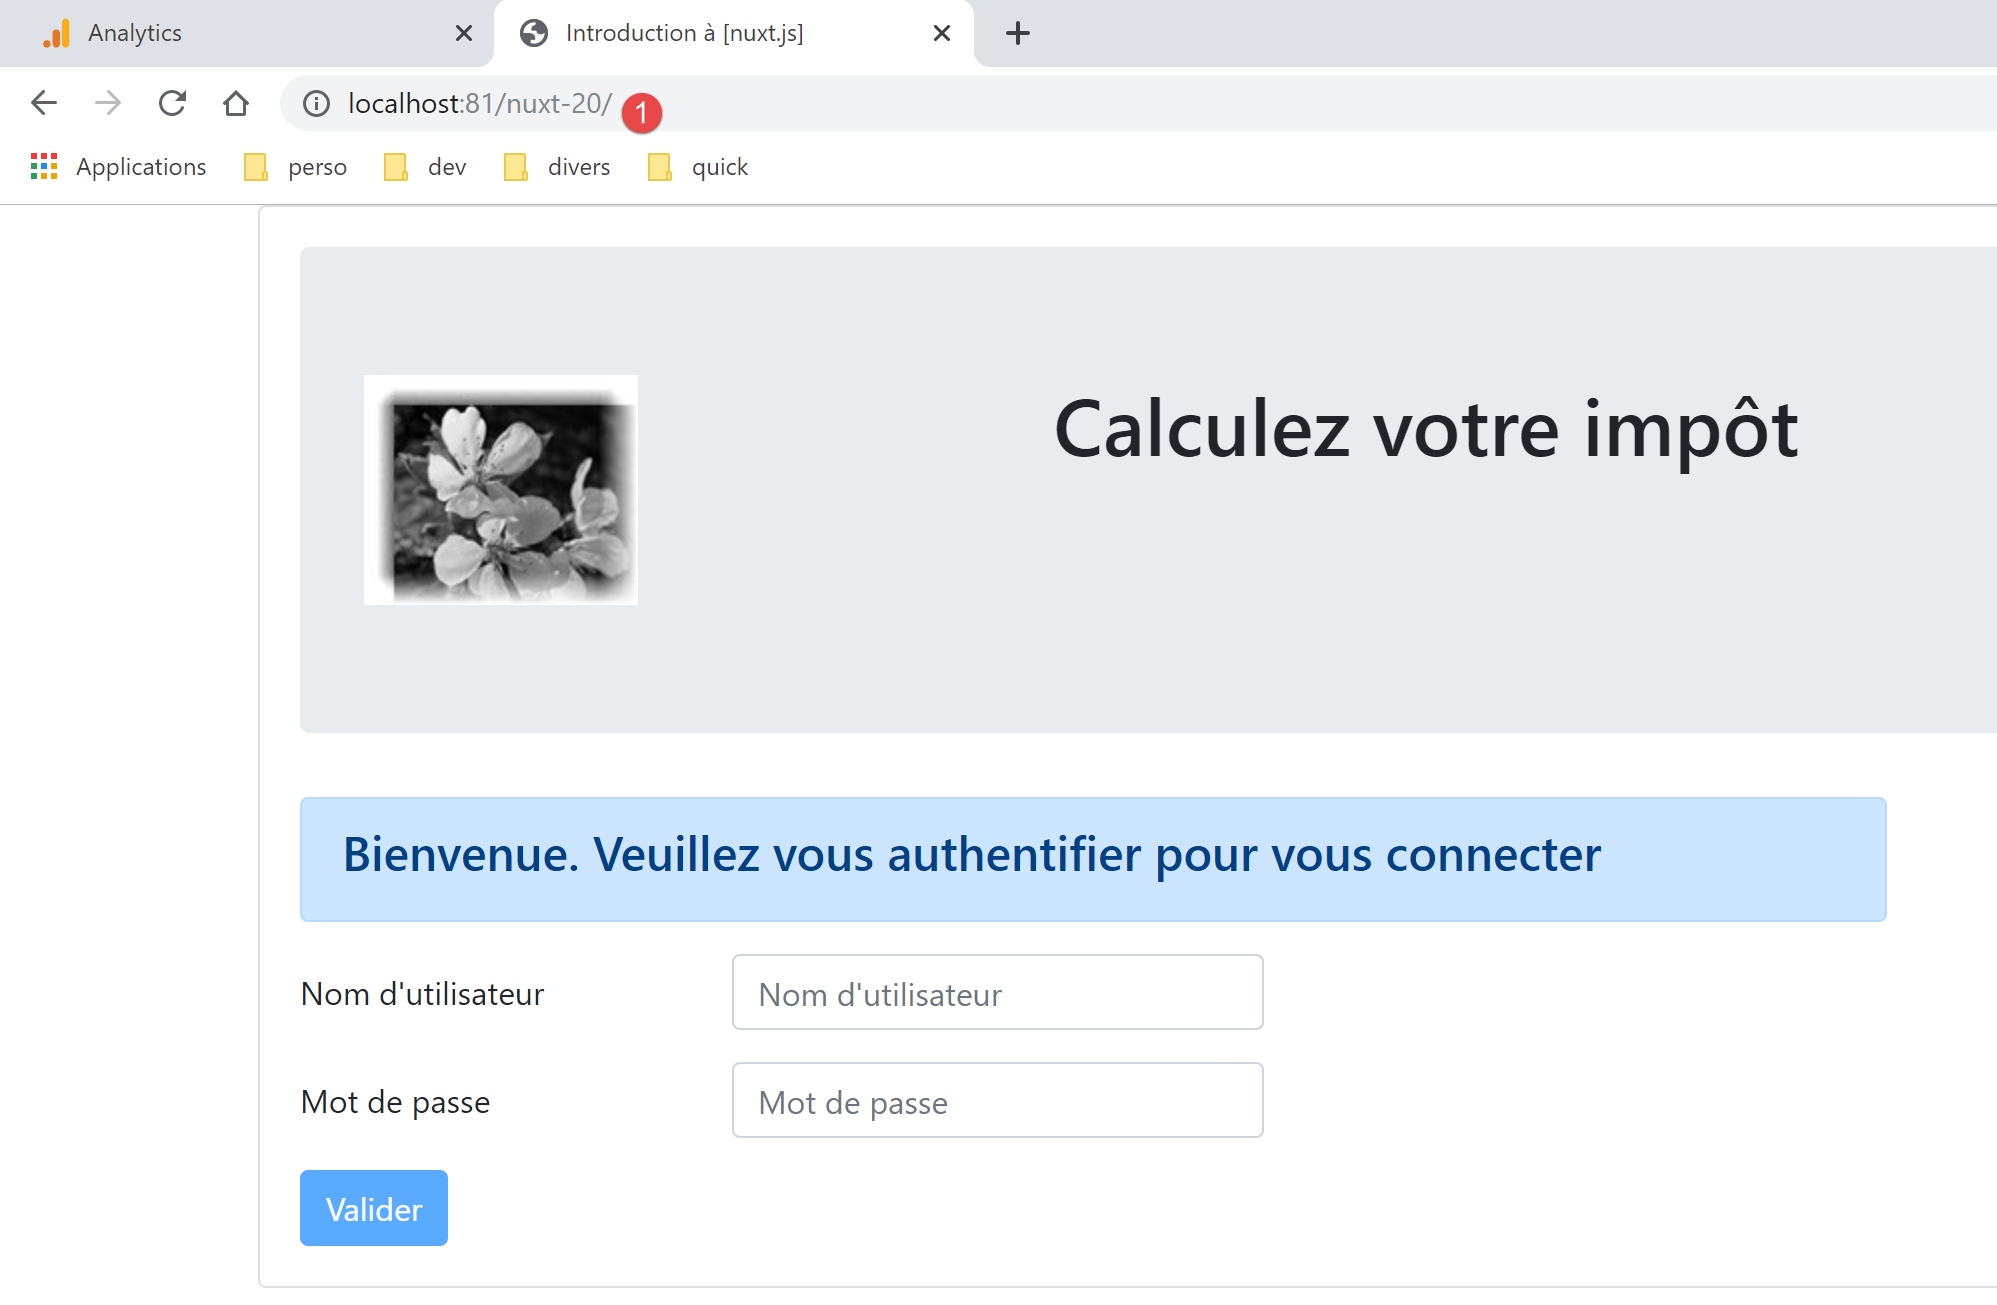Close the Analytics tab
1997x1305 pixels.
[x=464, y=33]
